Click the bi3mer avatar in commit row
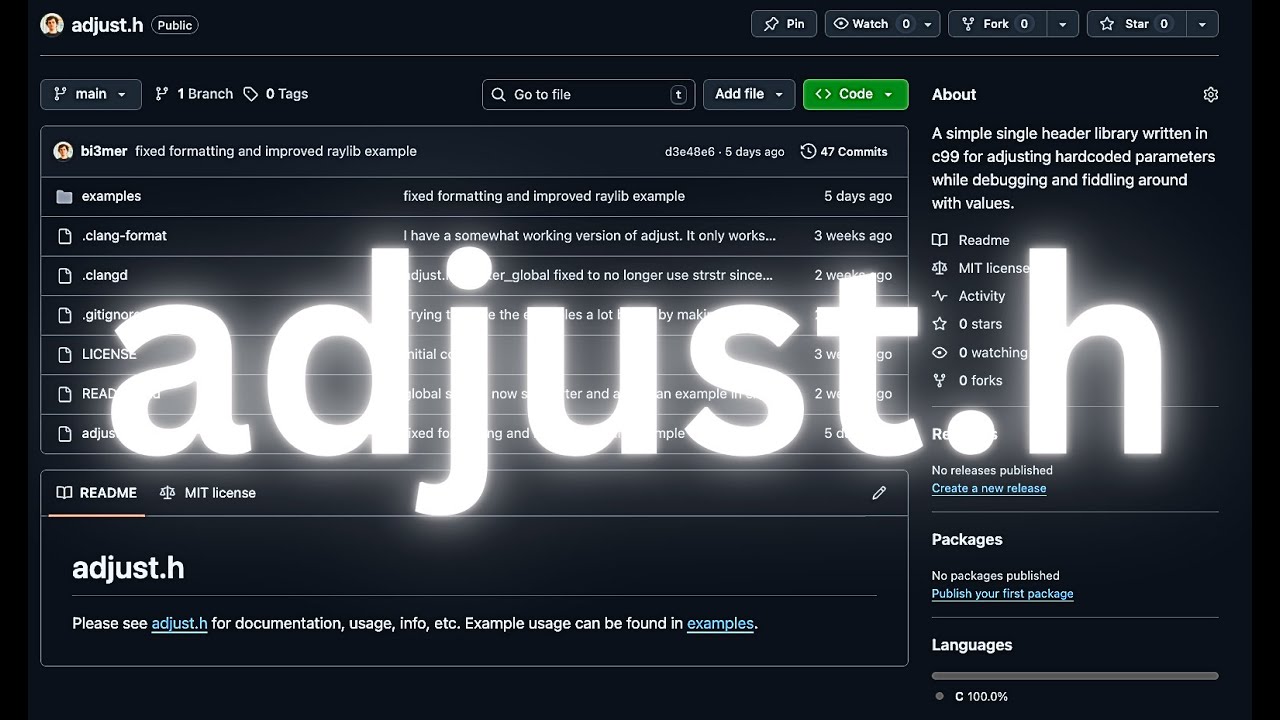 (64, 151)
